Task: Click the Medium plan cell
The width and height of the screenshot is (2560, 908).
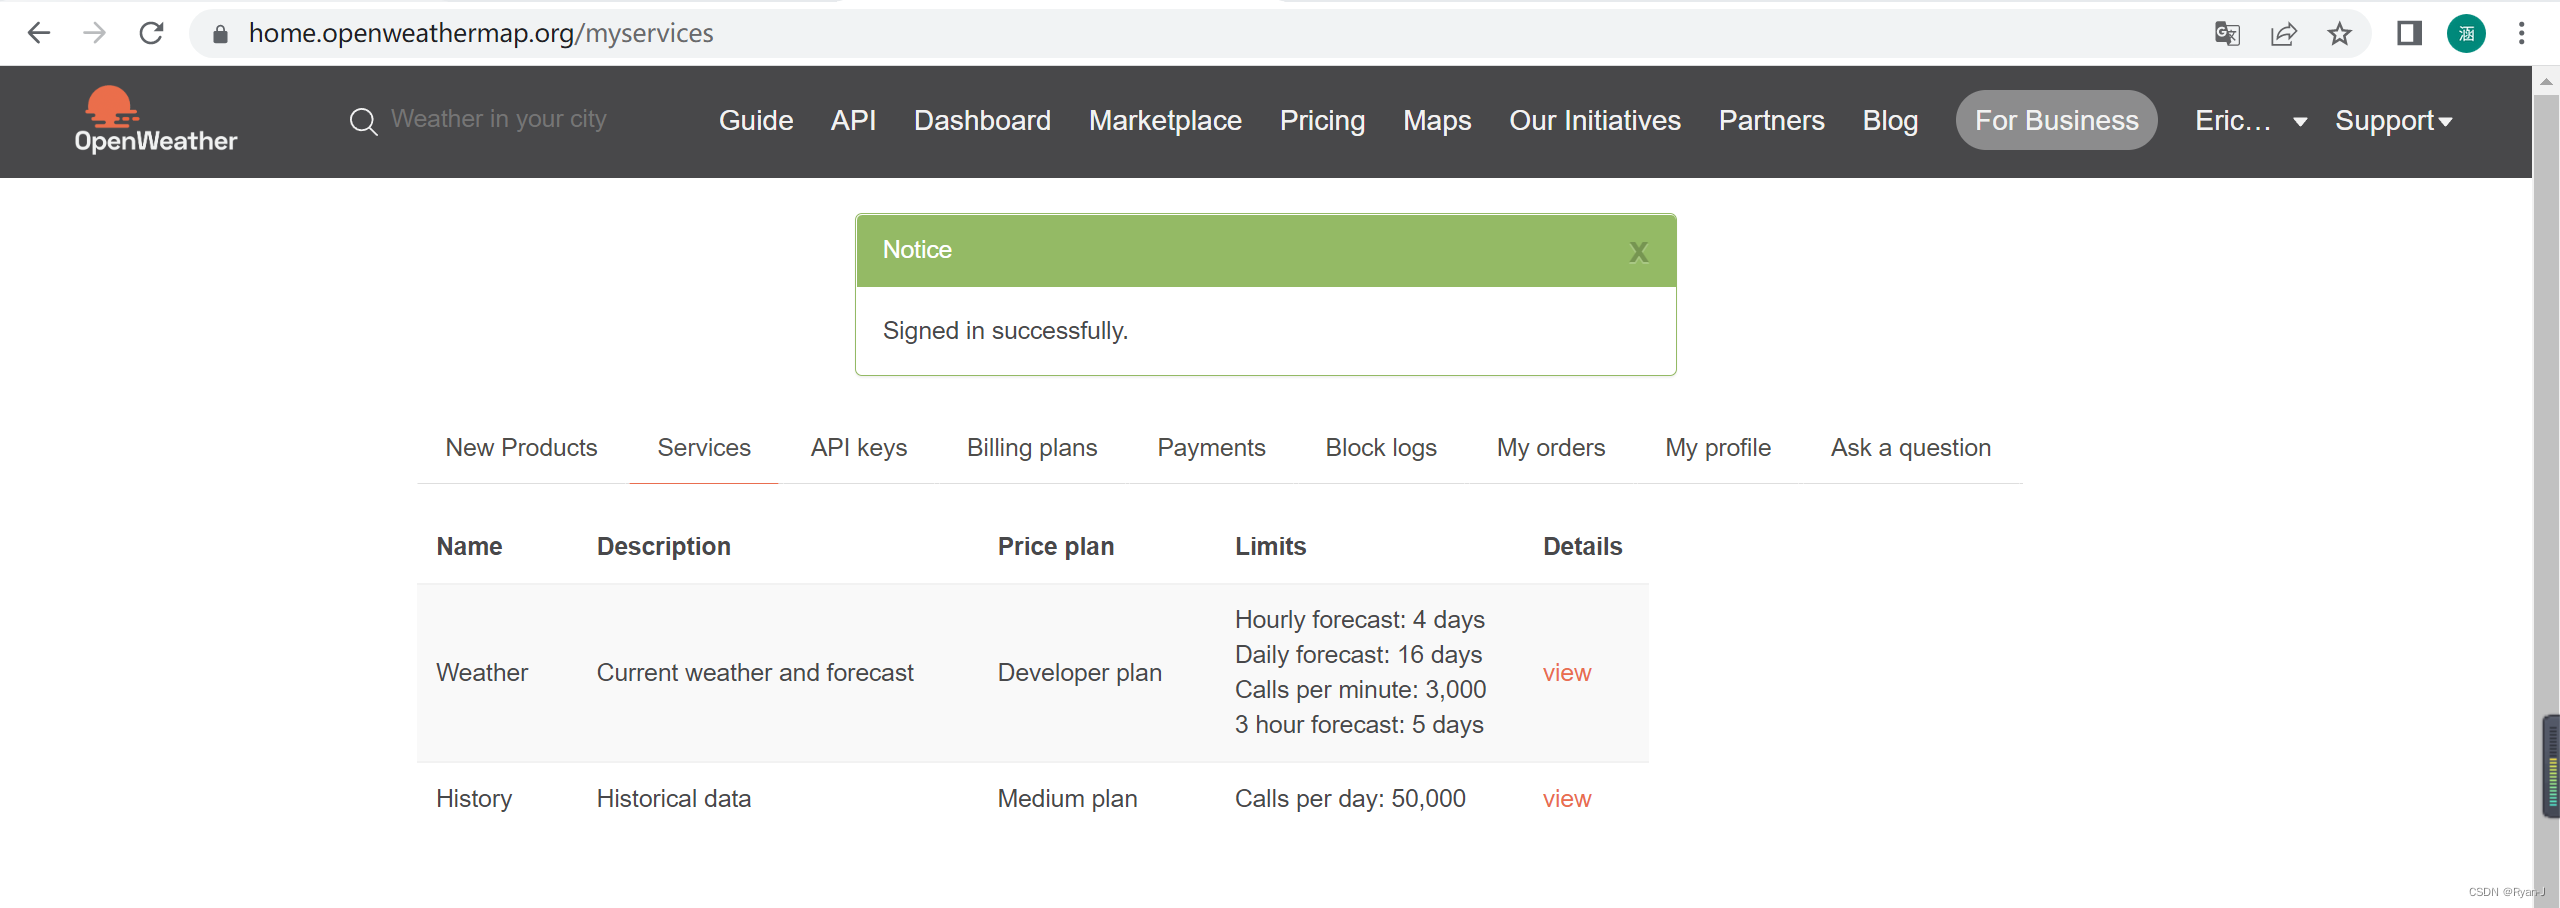Action: click(x=1067, y=799)
